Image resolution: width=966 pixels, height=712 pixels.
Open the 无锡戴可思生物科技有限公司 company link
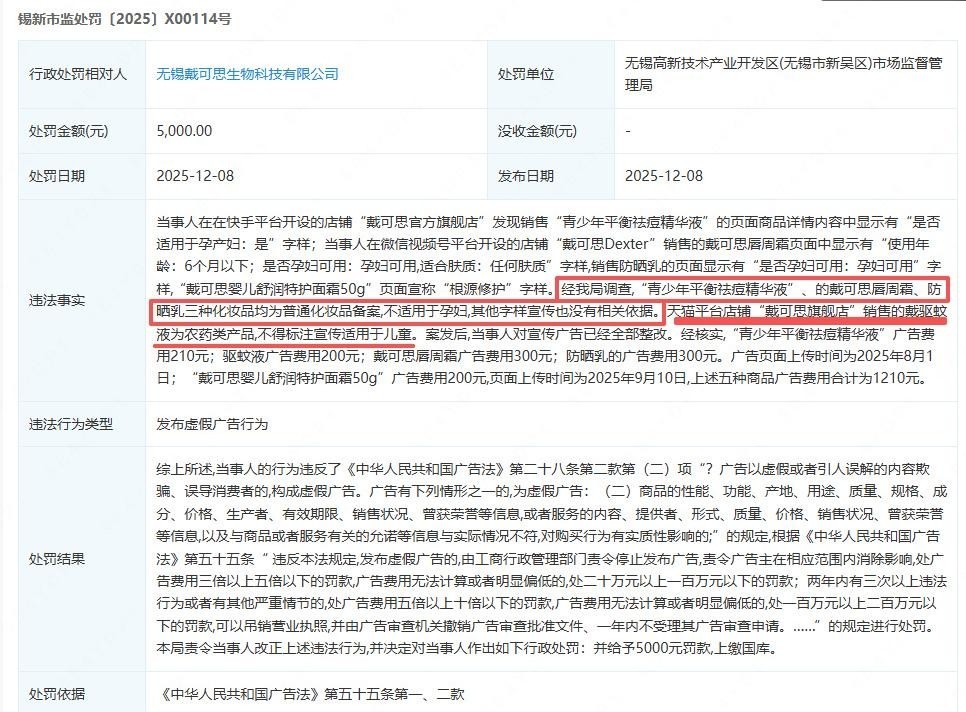[x=247, y=74]
